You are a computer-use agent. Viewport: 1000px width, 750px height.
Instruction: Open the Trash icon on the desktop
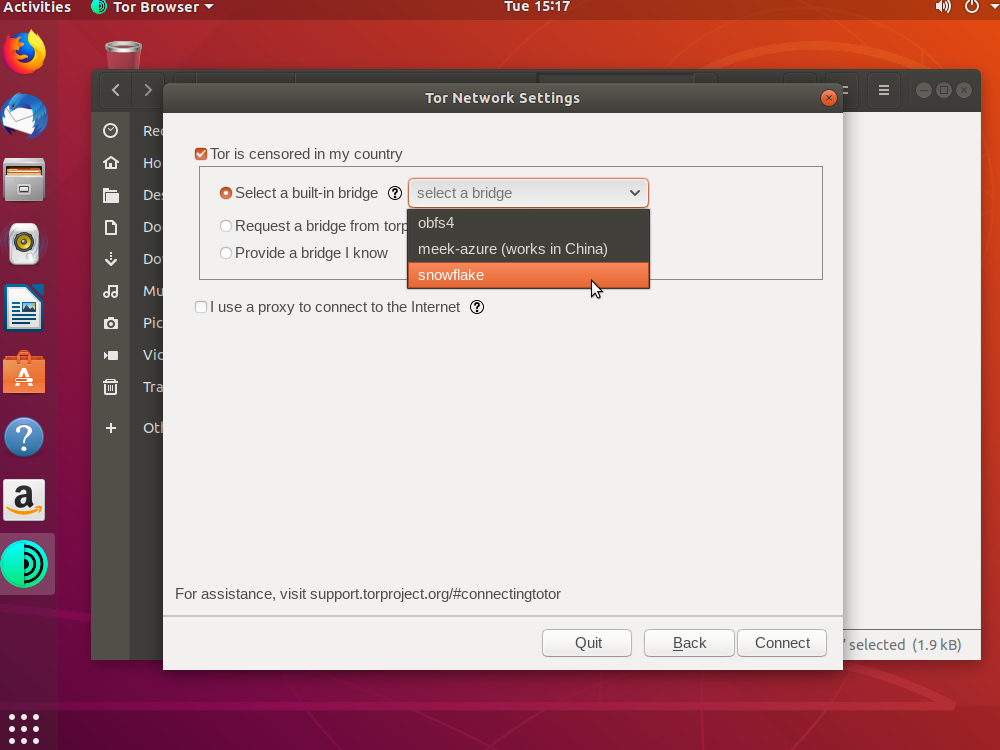[x=123, y=55]
